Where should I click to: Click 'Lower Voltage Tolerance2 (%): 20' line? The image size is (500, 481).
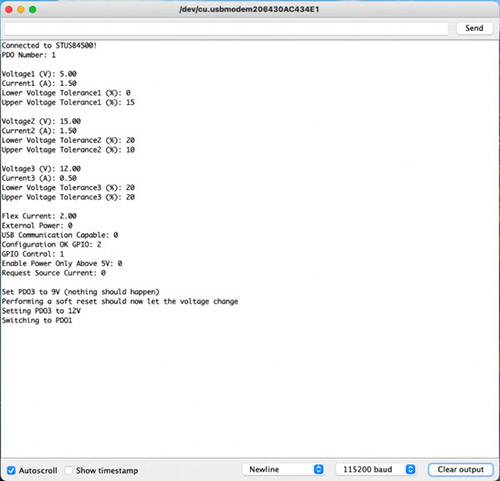click(68, 140)
